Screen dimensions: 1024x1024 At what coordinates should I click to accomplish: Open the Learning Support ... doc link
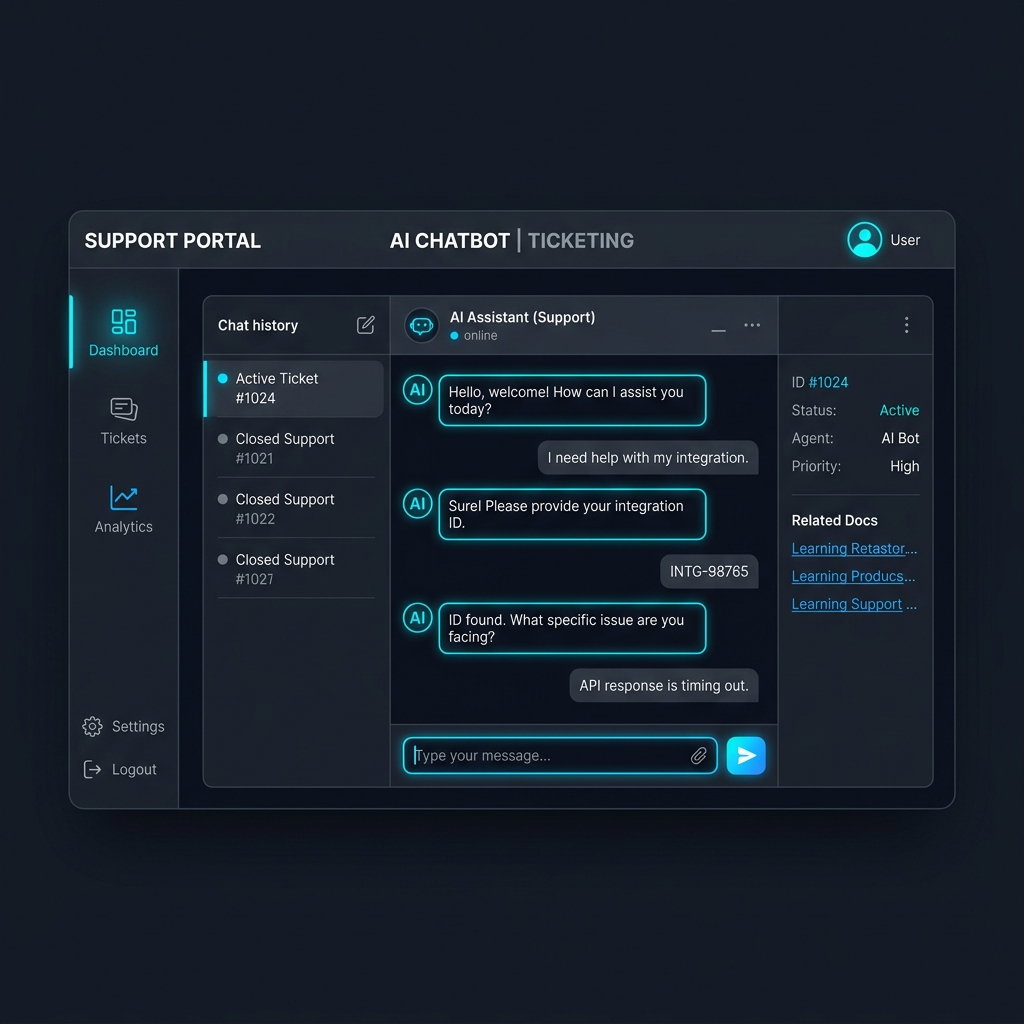point(854,604)
